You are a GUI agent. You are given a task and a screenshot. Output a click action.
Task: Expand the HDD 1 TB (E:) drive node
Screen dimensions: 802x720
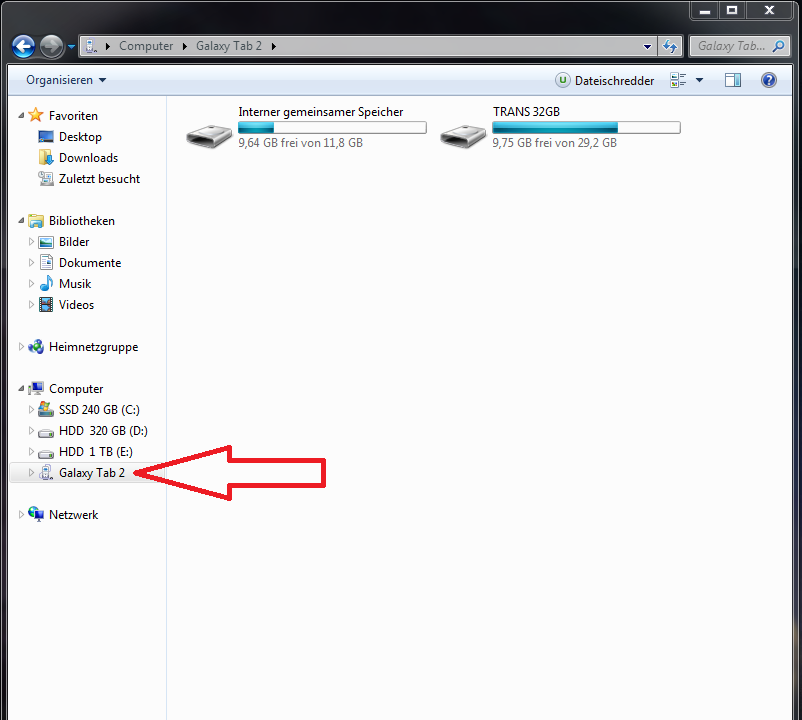click(31, 452)
